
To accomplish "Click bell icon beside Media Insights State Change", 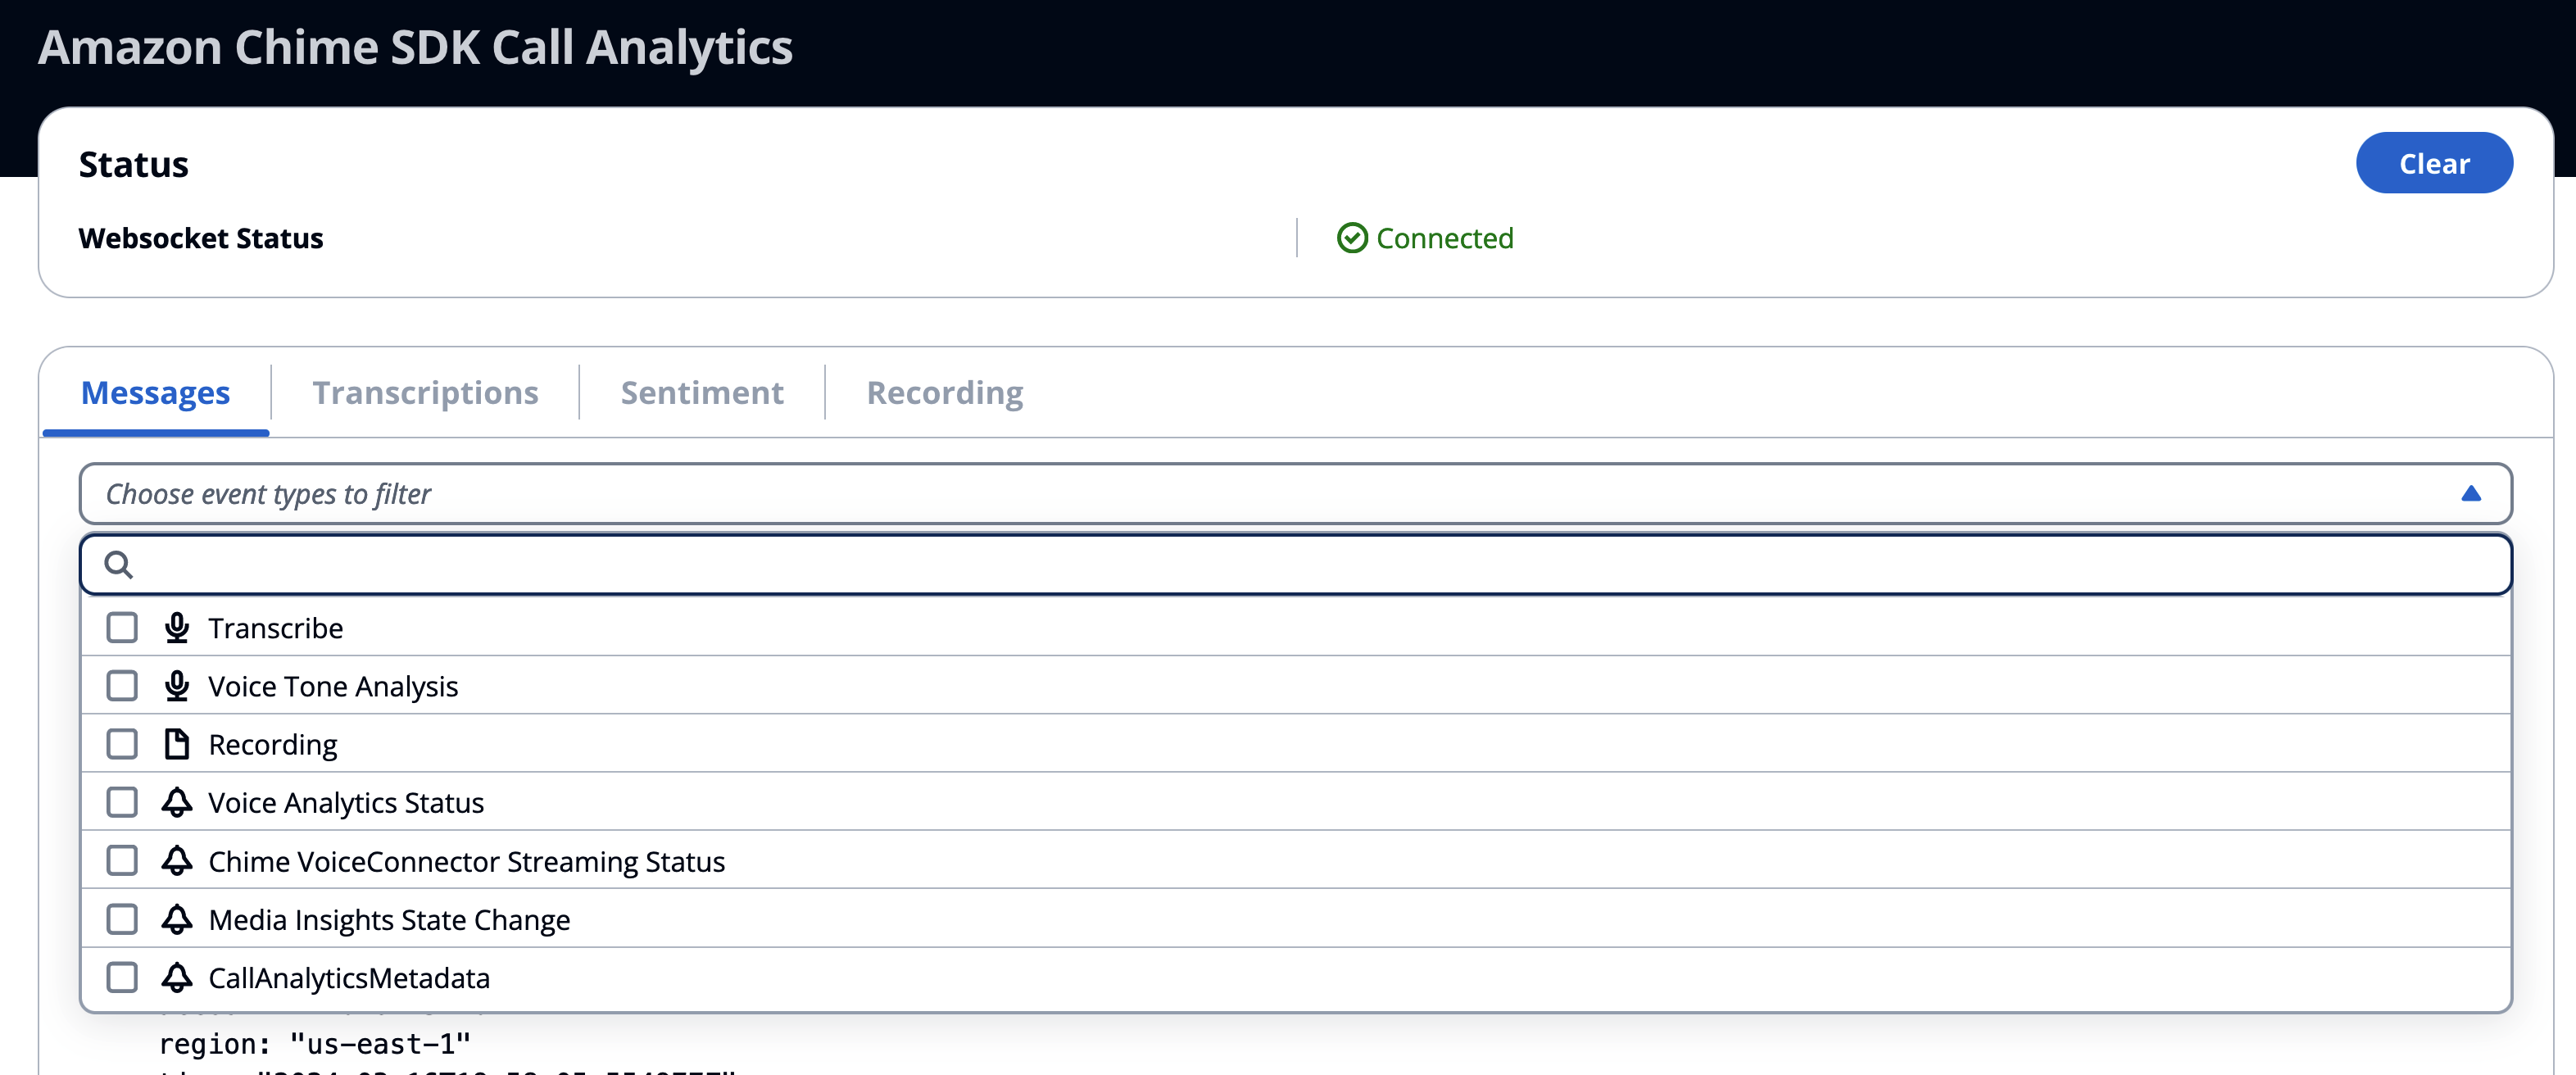I will click(x=177, y=919).
